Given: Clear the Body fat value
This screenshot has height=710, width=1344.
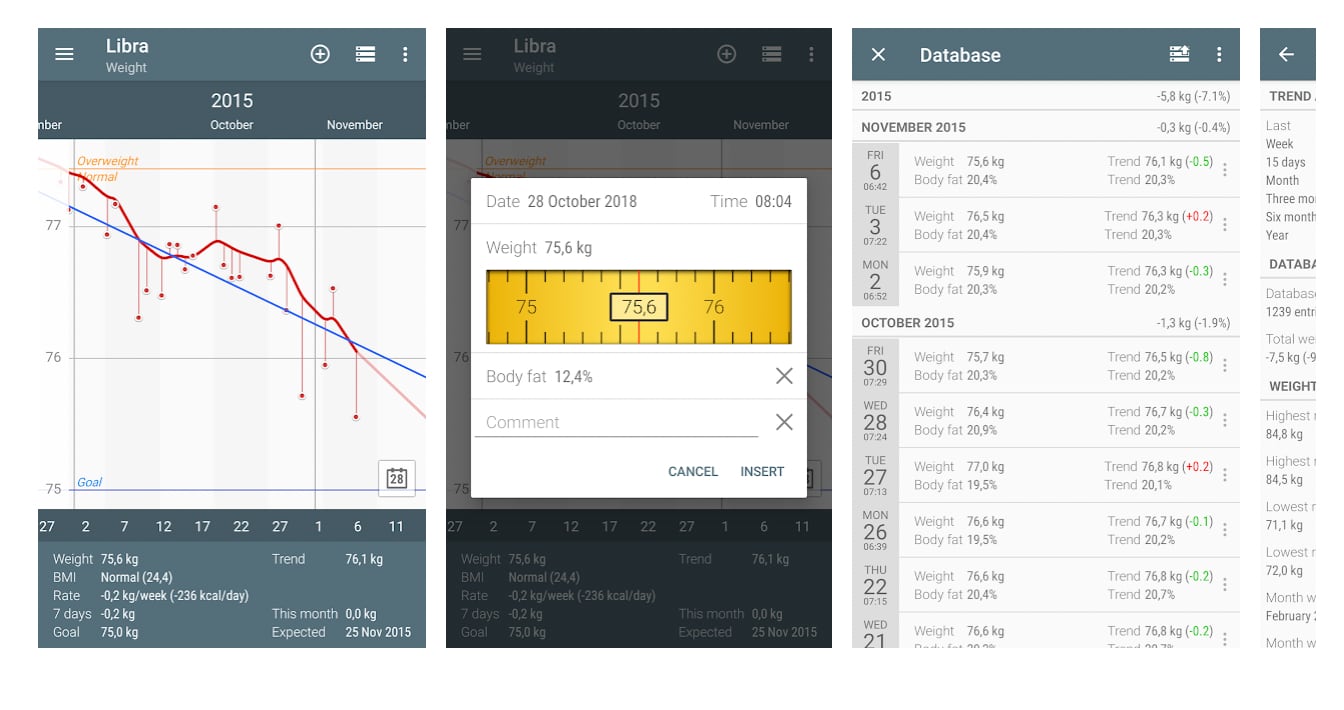Looking at the screenshot, I should tap(784, 376).
